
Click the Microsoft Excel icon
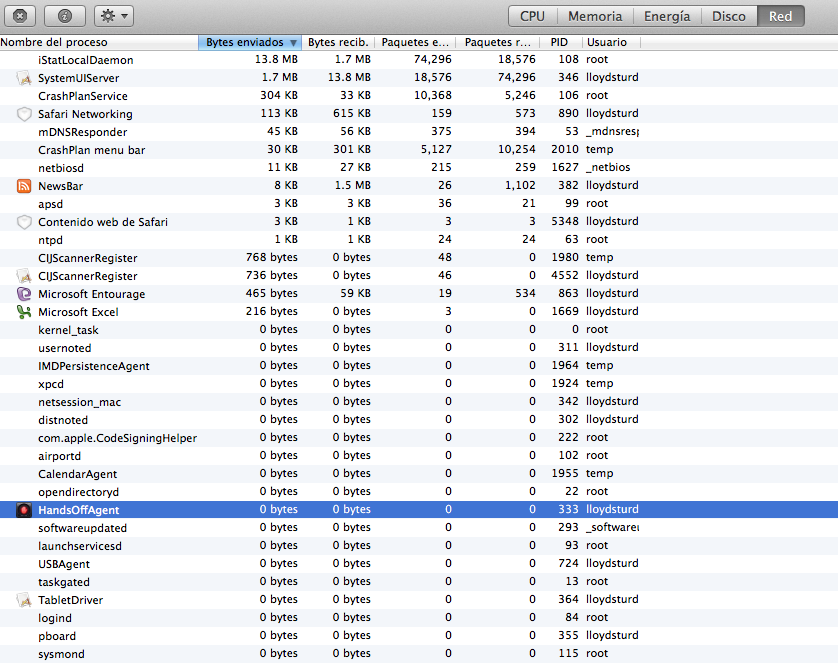point(24,312)
